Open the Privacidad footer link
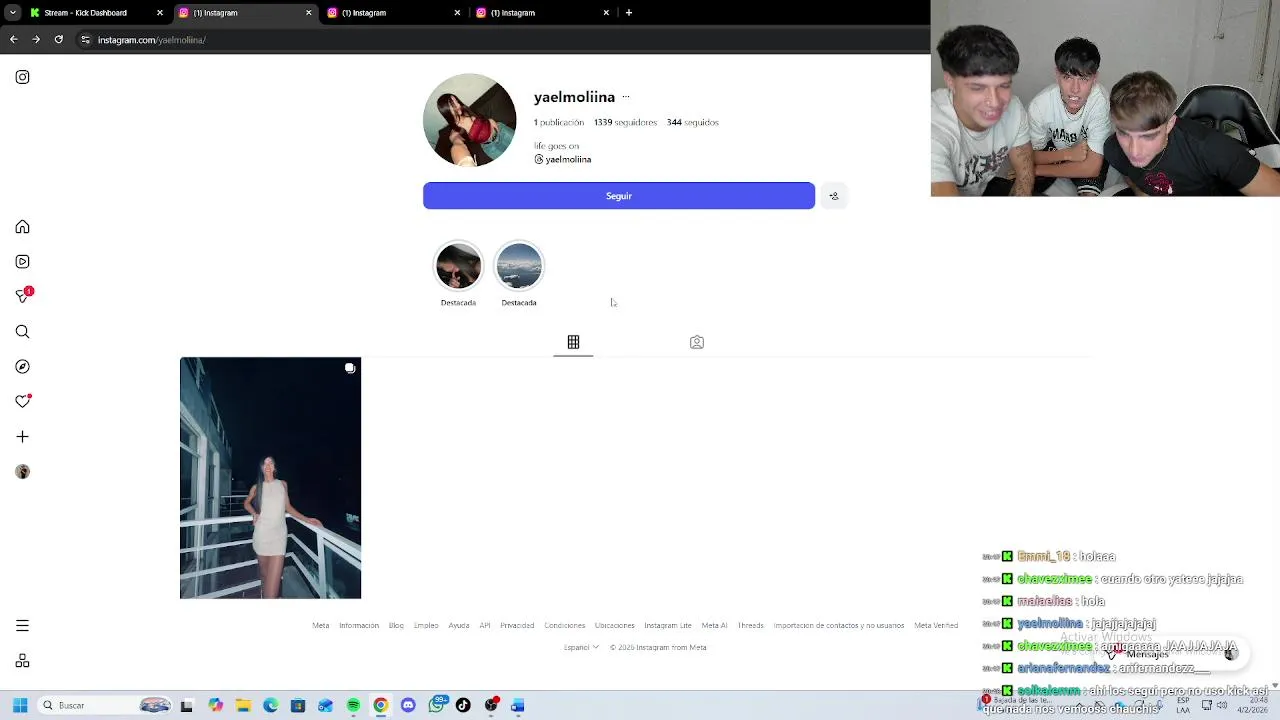Viewport: 1280px width, 720px height. [517, 625]
